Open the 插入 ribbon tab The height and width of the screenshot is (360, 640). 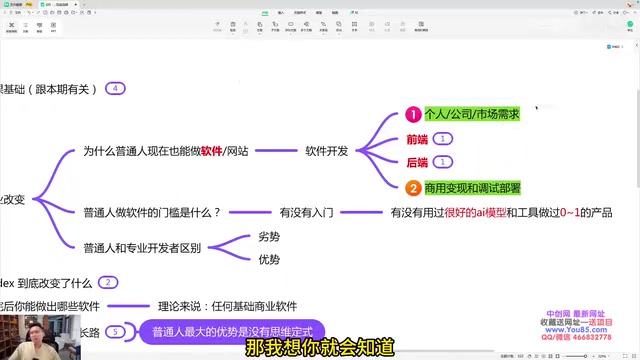click(281, 13)
